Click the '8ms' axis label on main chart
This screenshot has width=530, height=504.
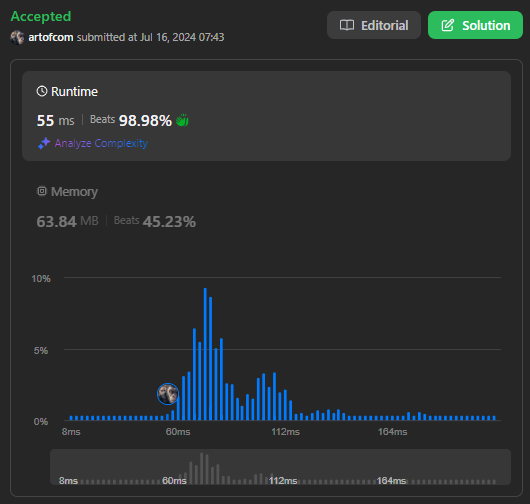pyautogui.click(x=71, y=432)
